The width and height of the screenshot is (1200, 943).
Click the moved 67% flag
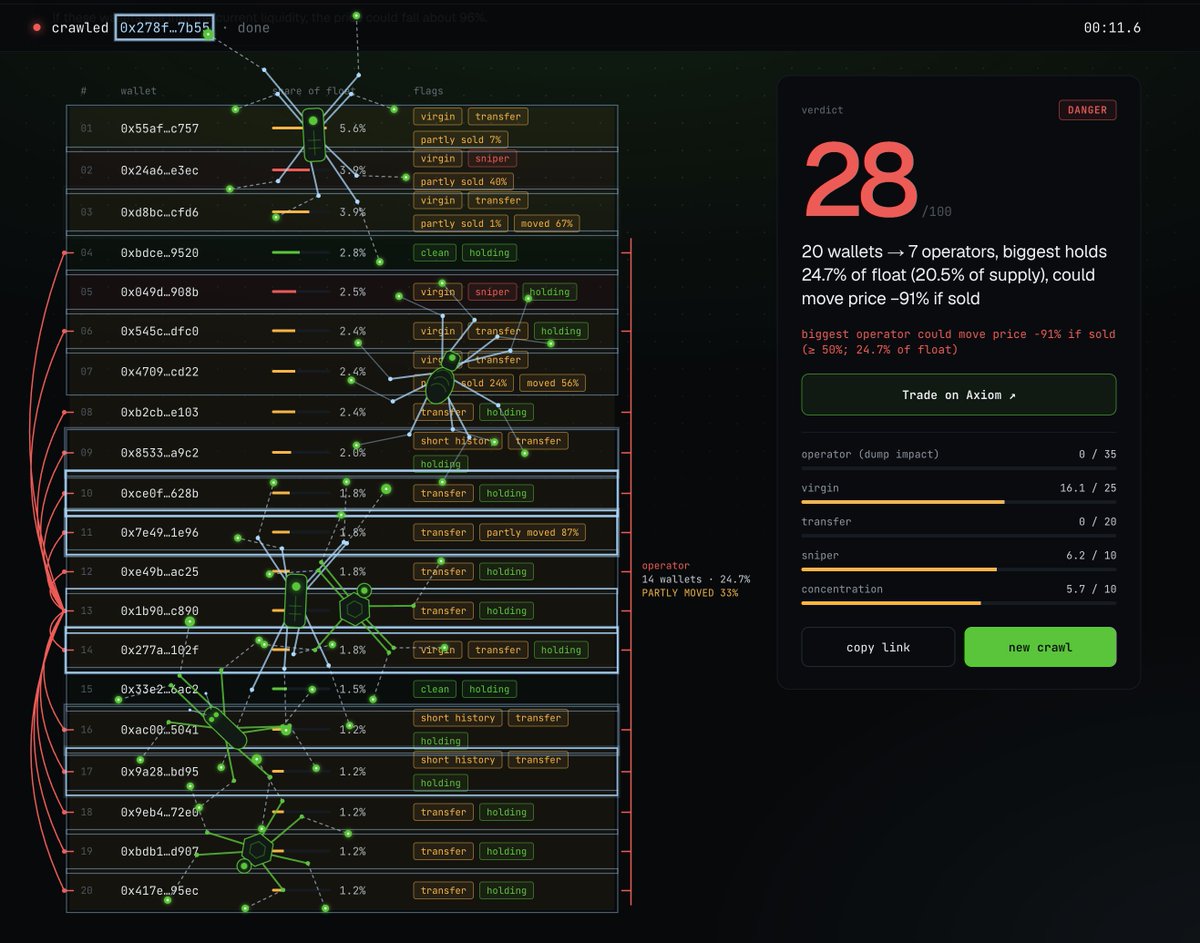[x=547, y=224]
